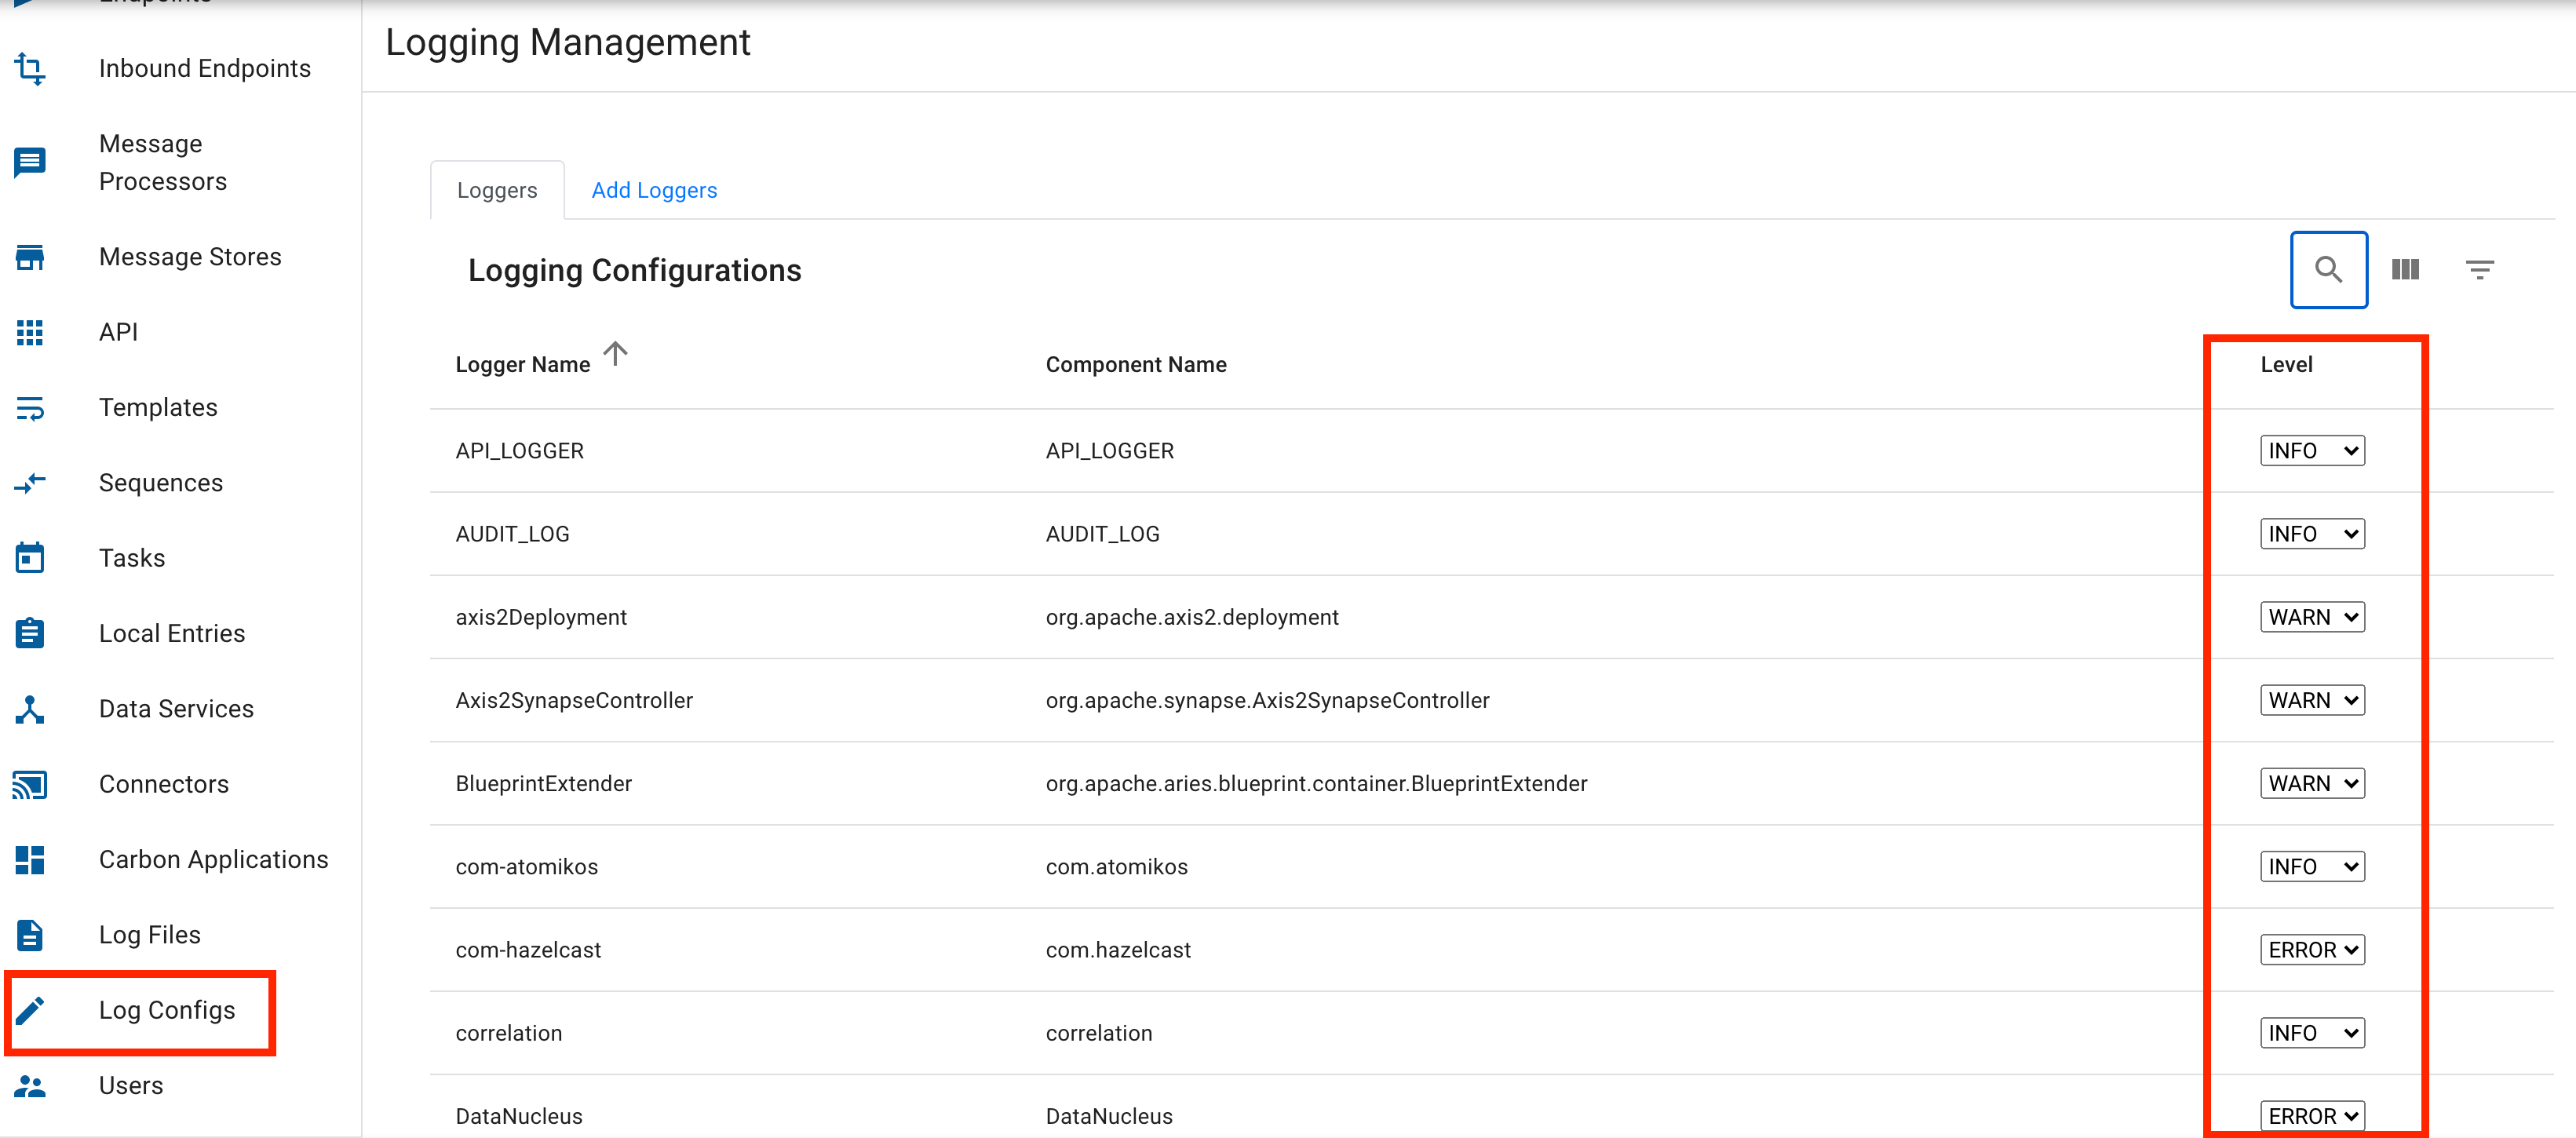Open the table search magnifier
This screenshot has width=2576, height=1138.
pyautogui.click(x=2329, y=270)
